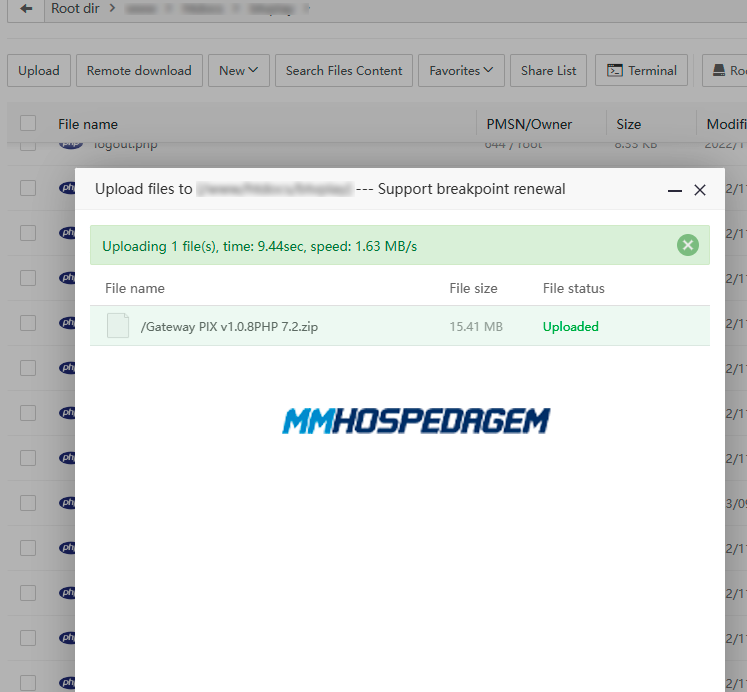The image size is (747, 692).
Task: Expand the New dropdown
Action: (x=239, y=70)
